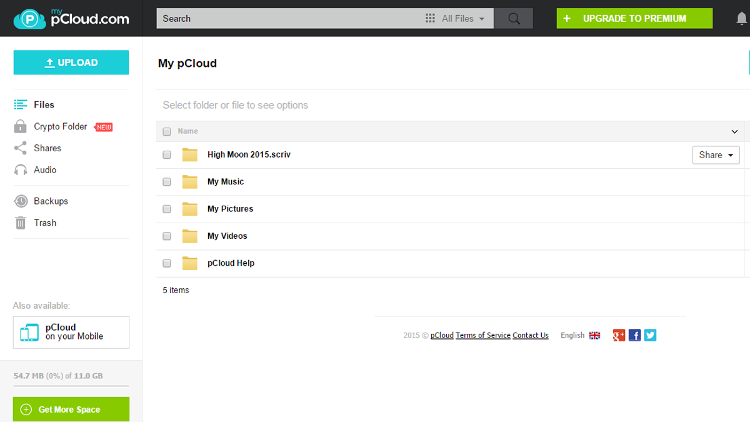Open the notifications bell

[741, 18]
